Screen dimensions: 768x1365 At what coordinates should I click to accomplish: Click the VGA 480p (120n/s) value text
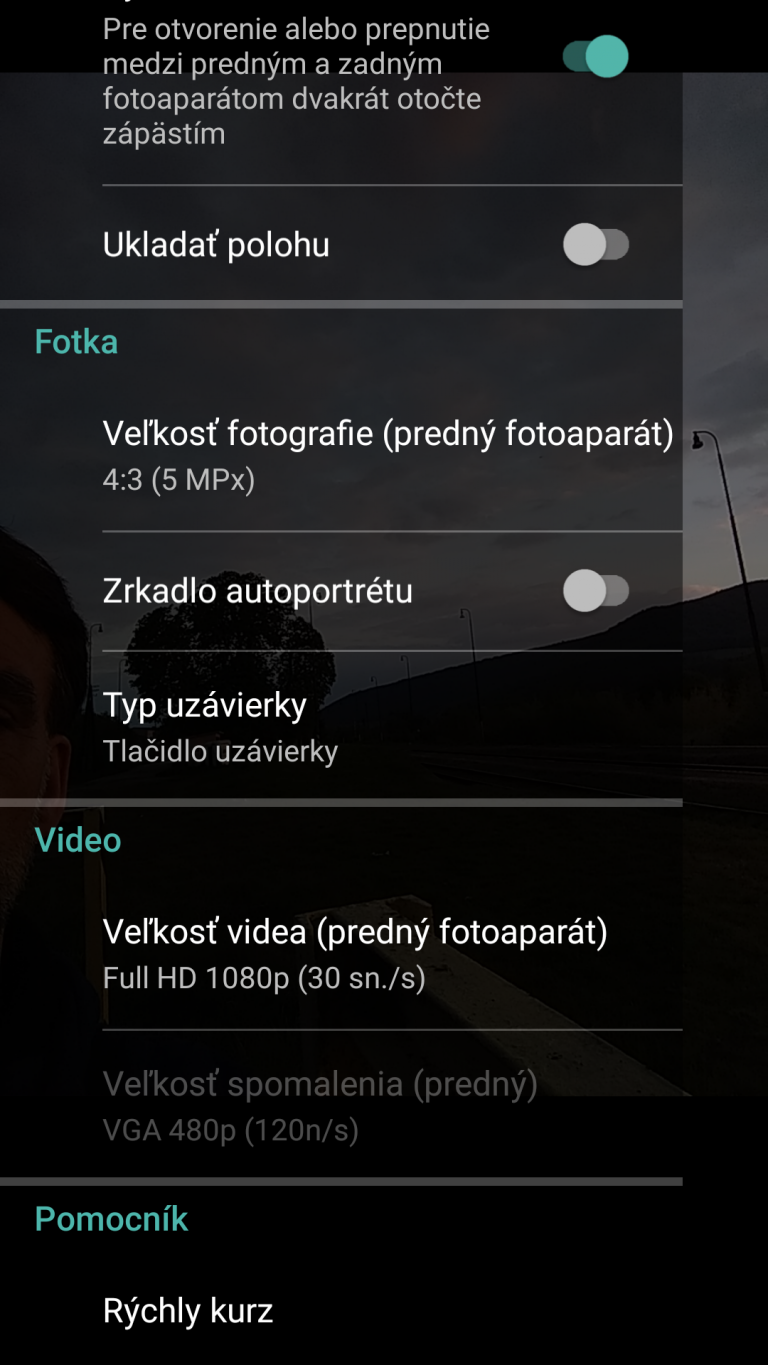pyautogui.click(x=231, y=1130)
